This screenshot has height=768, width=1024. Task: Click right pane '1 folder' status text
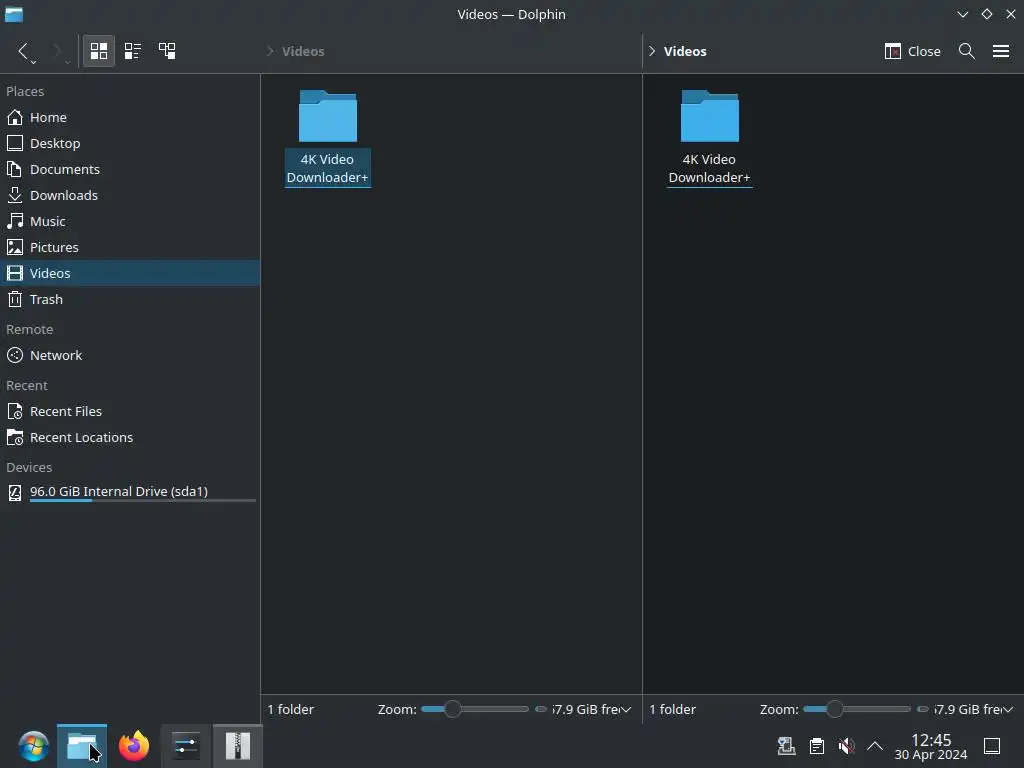(x=673, y=709)
